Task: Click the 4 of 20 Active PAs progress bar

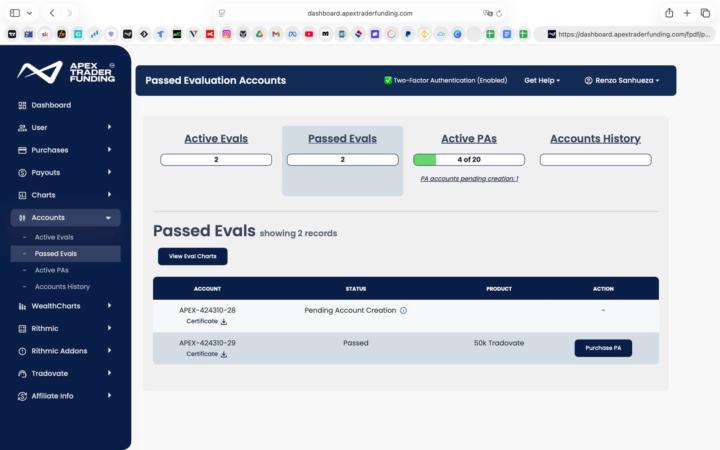Action: tap(469, 159)
